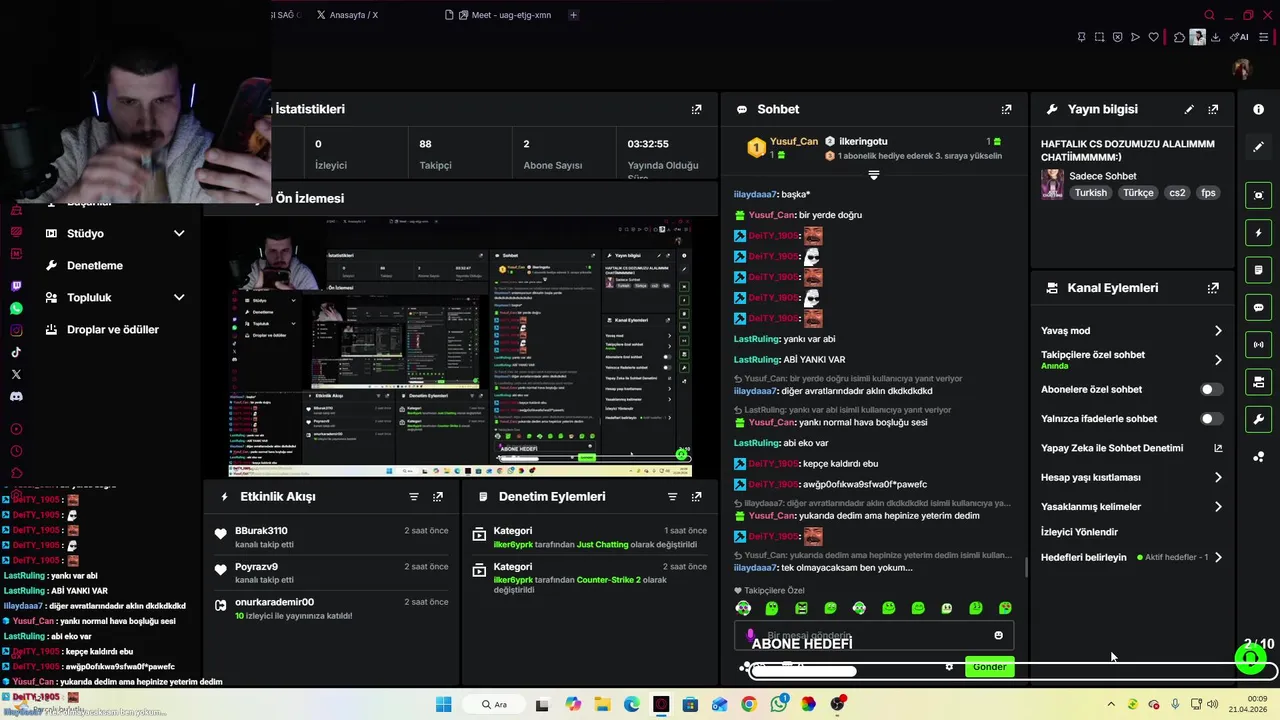1280x720 pixels.
Task: Open chat settings gear icon
Action: (x=949, y=667)
